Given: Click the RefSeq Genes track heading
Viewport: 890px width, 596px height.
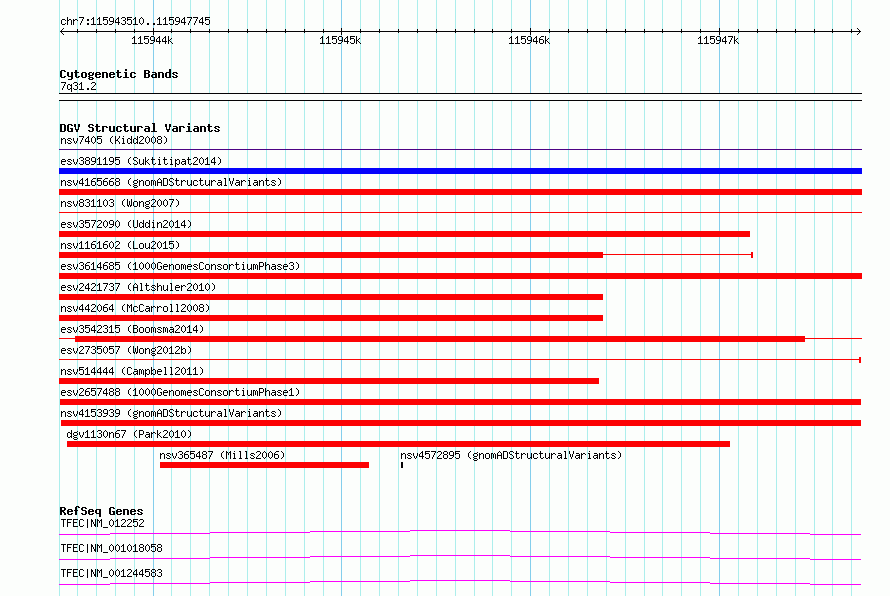Looking at the screenshot, I should [x=101, y=511].
